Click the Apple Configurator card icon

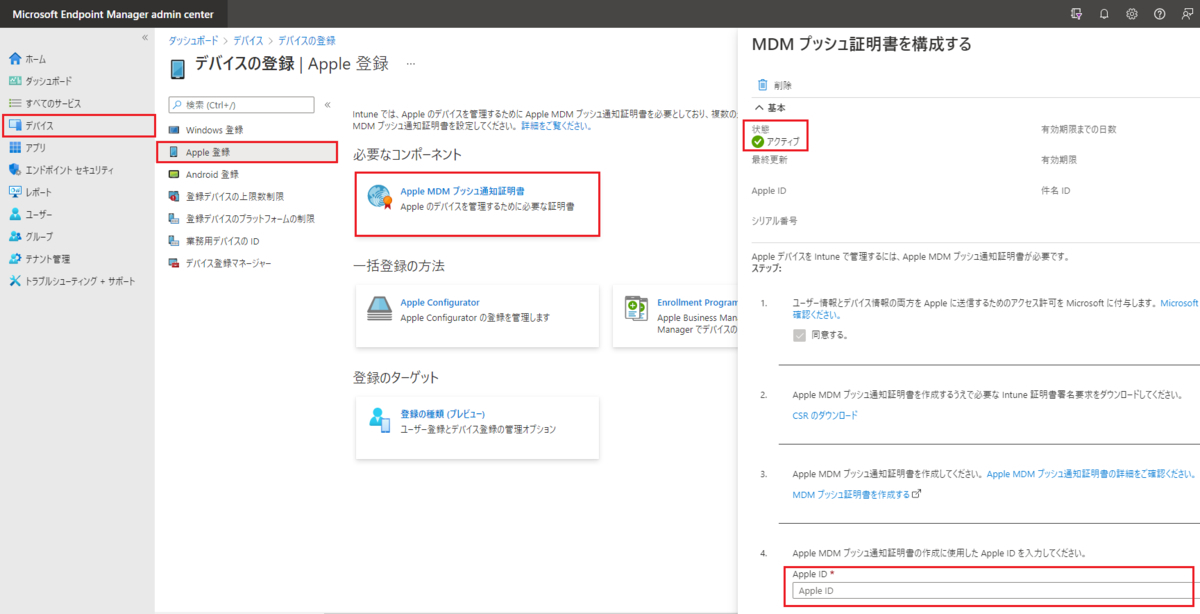[379, 308]
